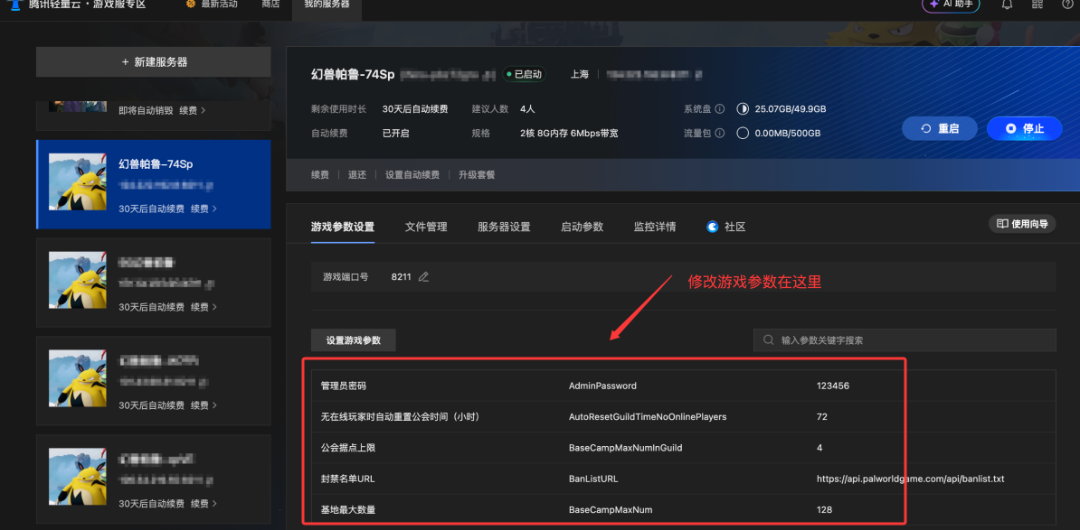Go to 最新活动 in the top navigation
The image size is (1080, 530).
click(x=213, y=4)
